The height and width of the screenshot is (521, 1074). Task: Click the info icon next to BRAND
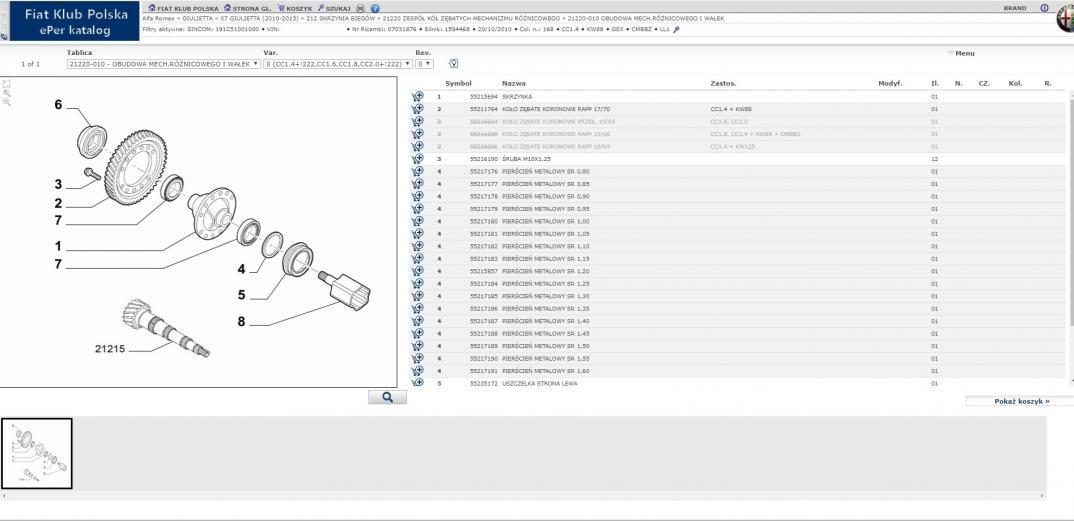tap(1045, 8)
